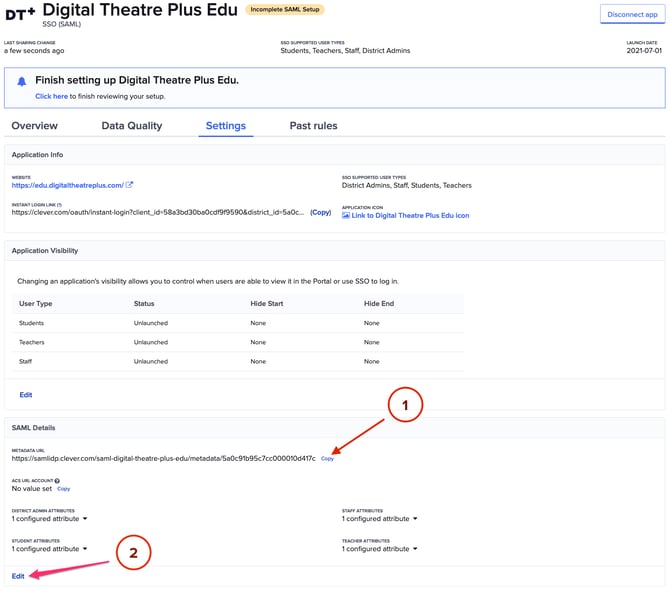The height and width of the screenshot is (590, 670).
Task: Click Edit under SAML Details
Action: [18, 576]
